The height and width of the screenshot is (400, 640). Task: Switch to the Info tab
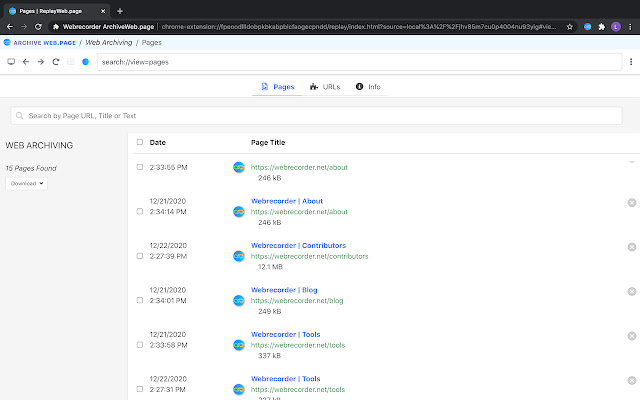[368, 87]
